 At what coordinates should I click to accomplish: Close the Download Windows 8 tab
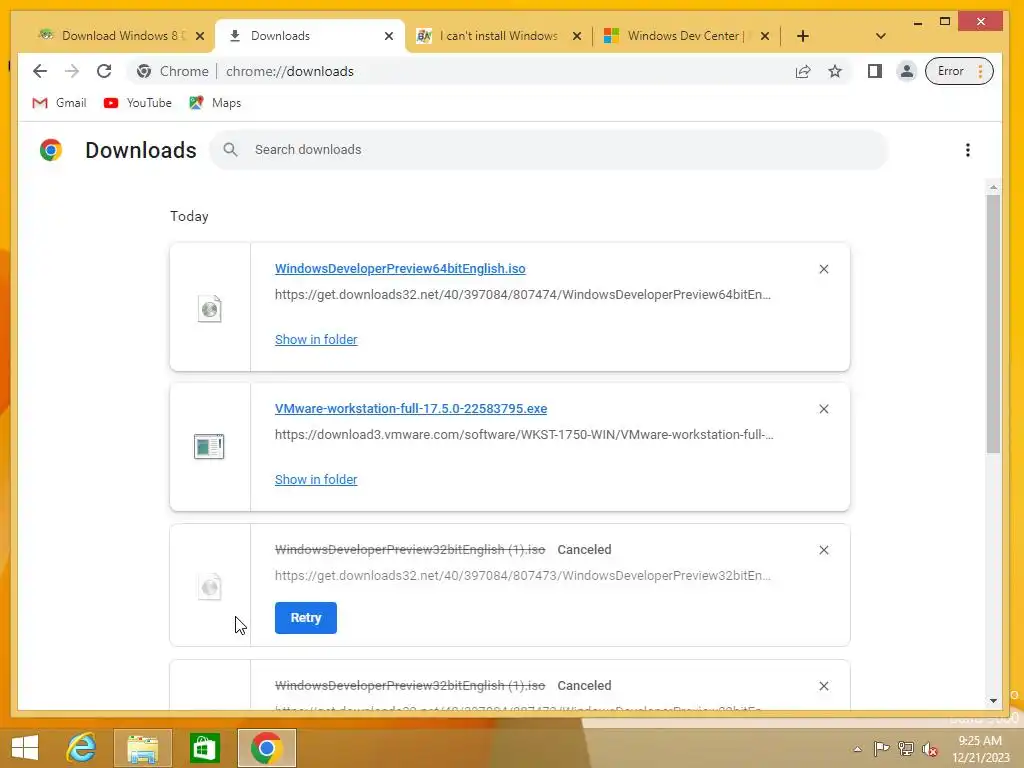click(200, 37)
